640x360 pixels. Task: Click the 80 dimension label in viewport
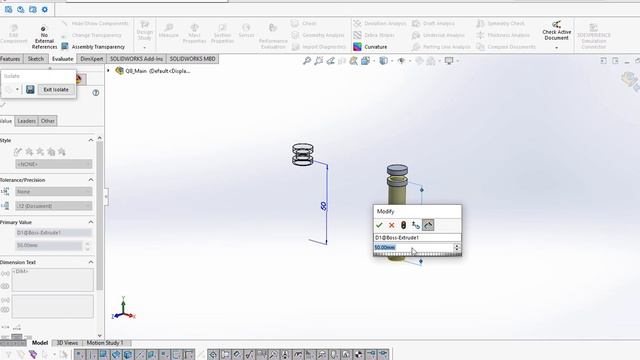[x=324, y=206]
